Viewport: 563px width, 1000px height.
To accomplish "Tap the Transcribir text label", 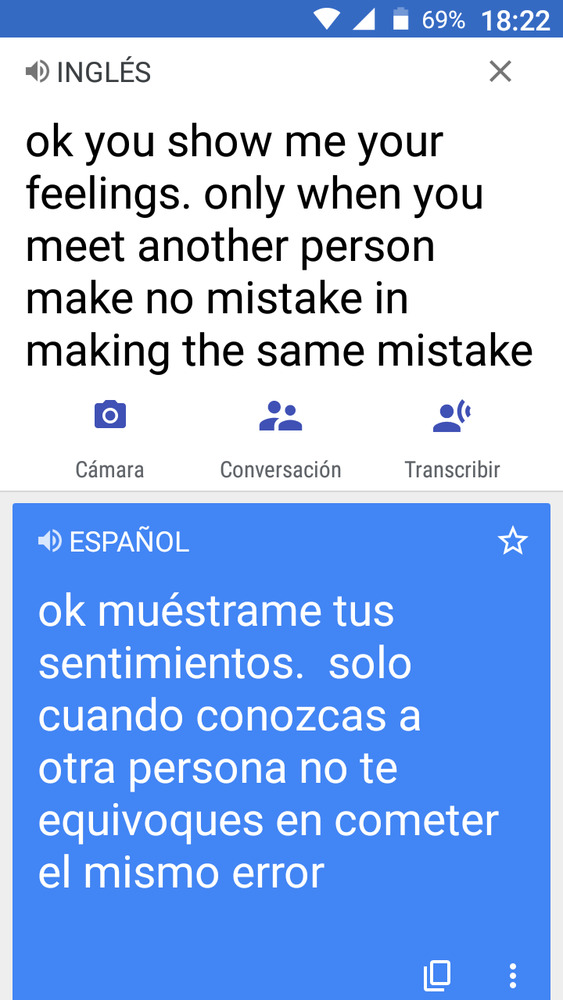I will 452,470.
